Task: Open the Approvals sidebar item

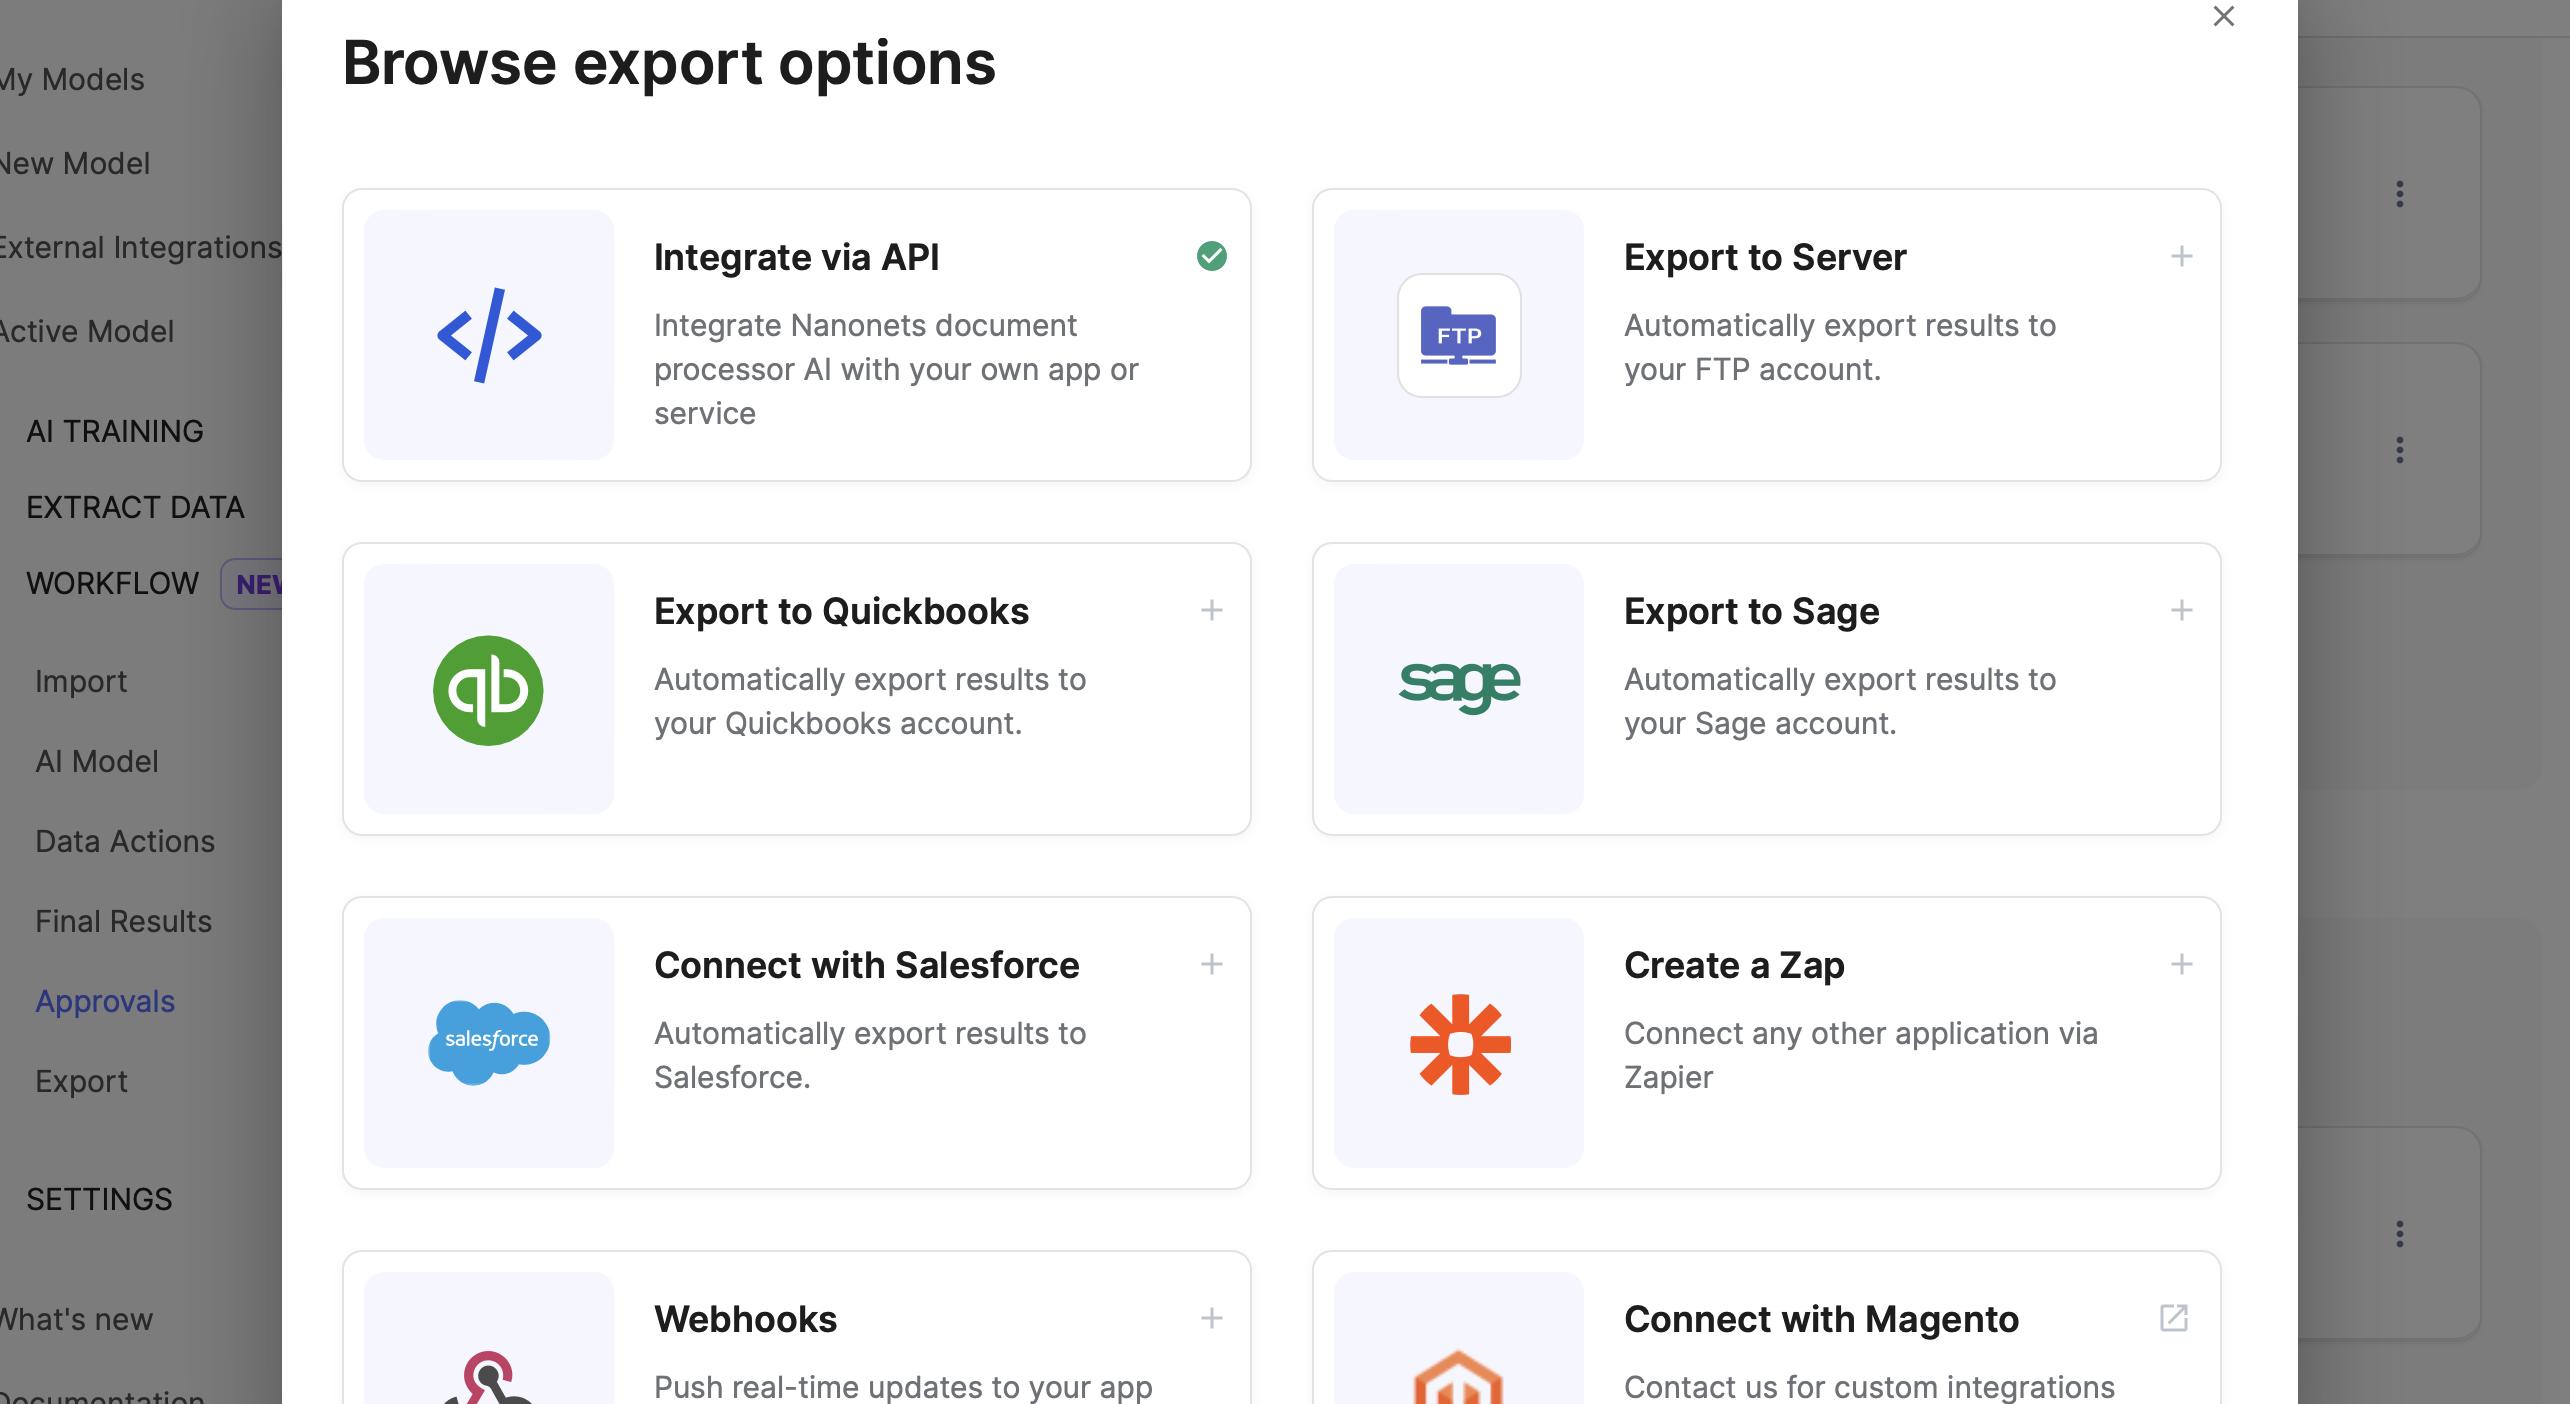Action: tap(105, 1001)
